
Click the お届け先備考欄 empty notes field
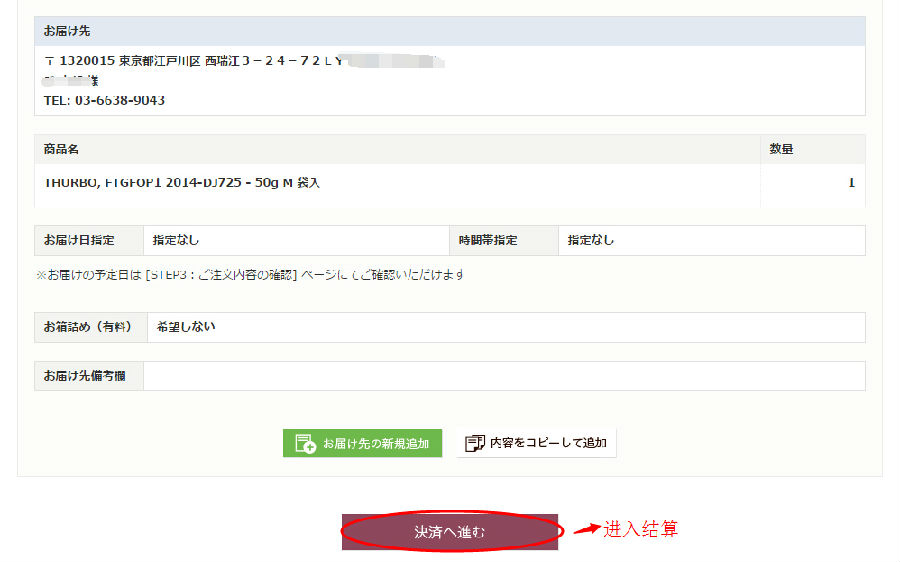coord(504,376)
